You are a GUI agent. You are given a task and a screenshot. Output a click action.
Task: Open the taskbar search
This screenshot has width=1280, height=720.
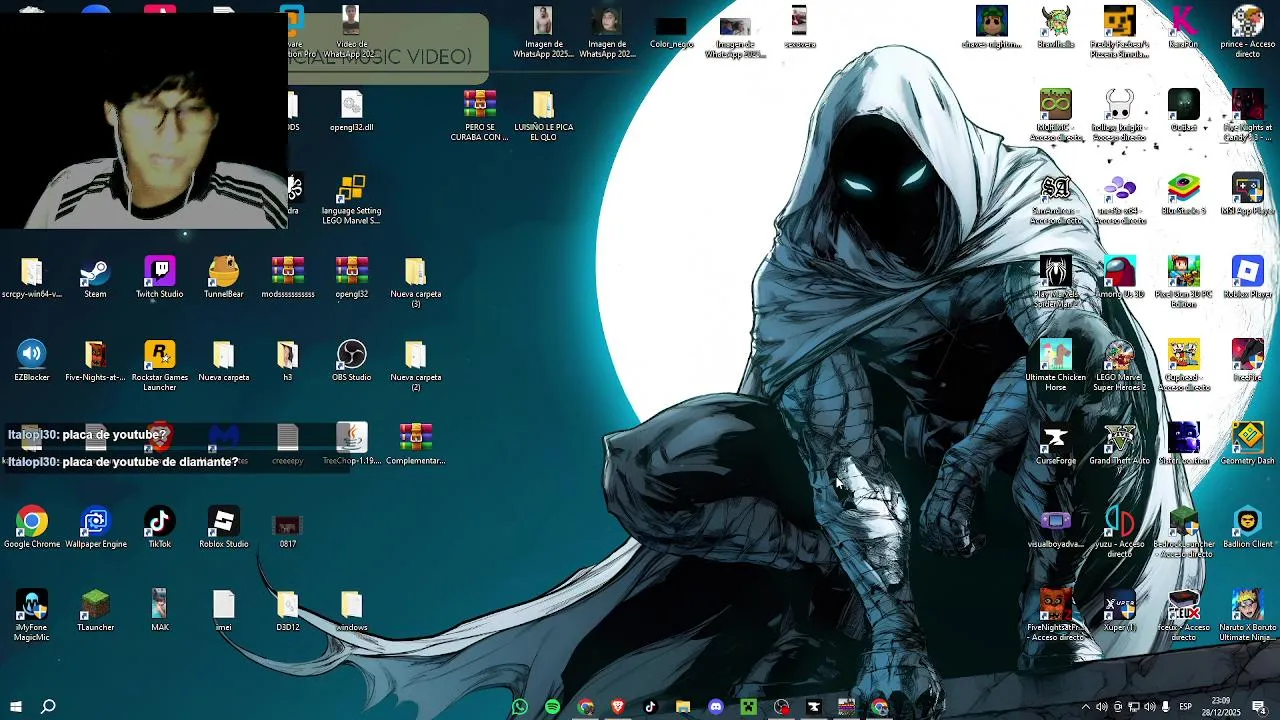coord(48,707)
